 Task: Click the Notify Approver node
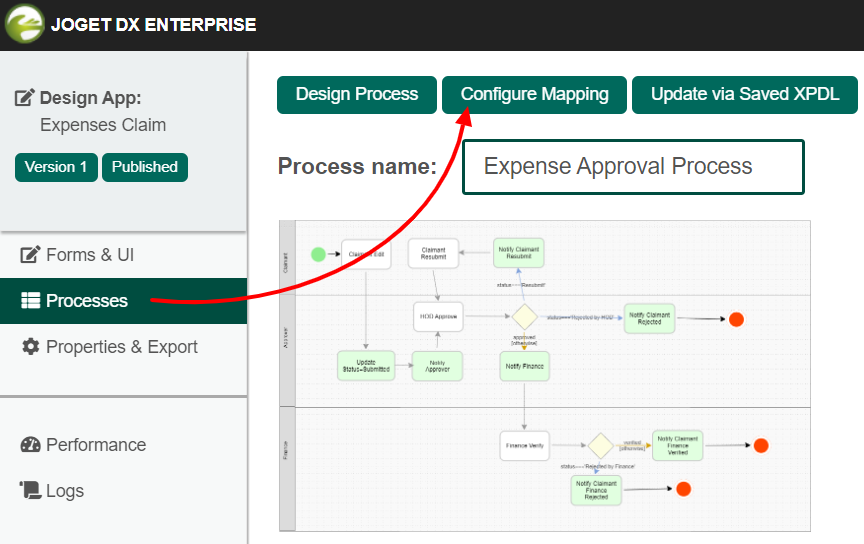pos(437,366)
